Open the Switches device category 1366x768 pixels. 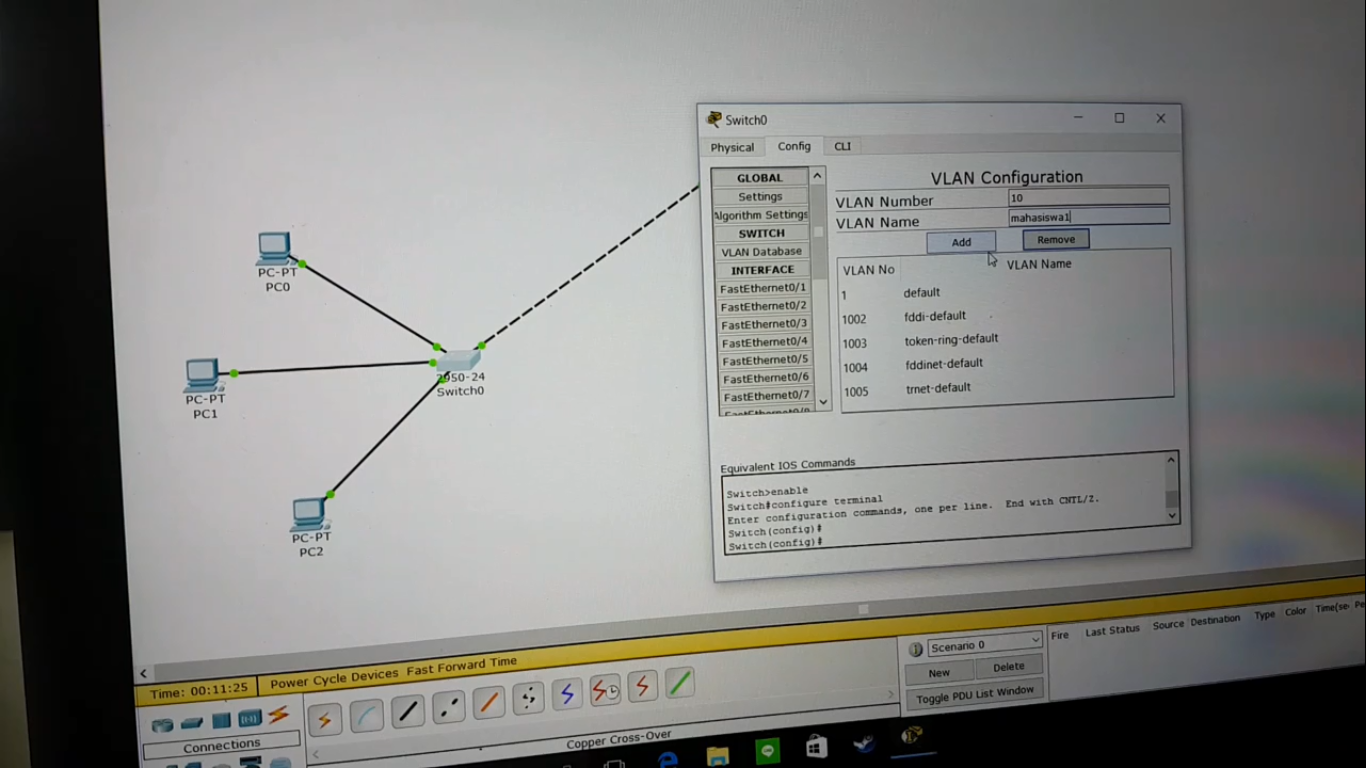point(192,722)
